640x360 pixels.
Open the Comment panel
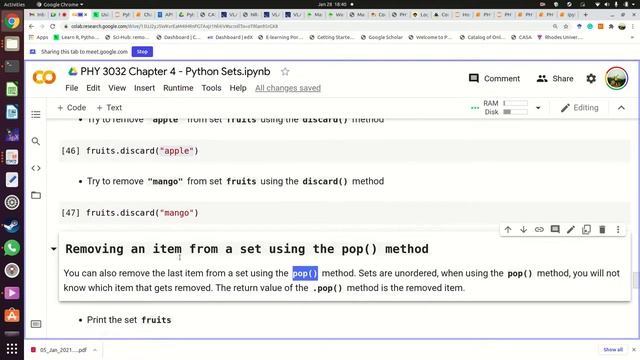494,78
